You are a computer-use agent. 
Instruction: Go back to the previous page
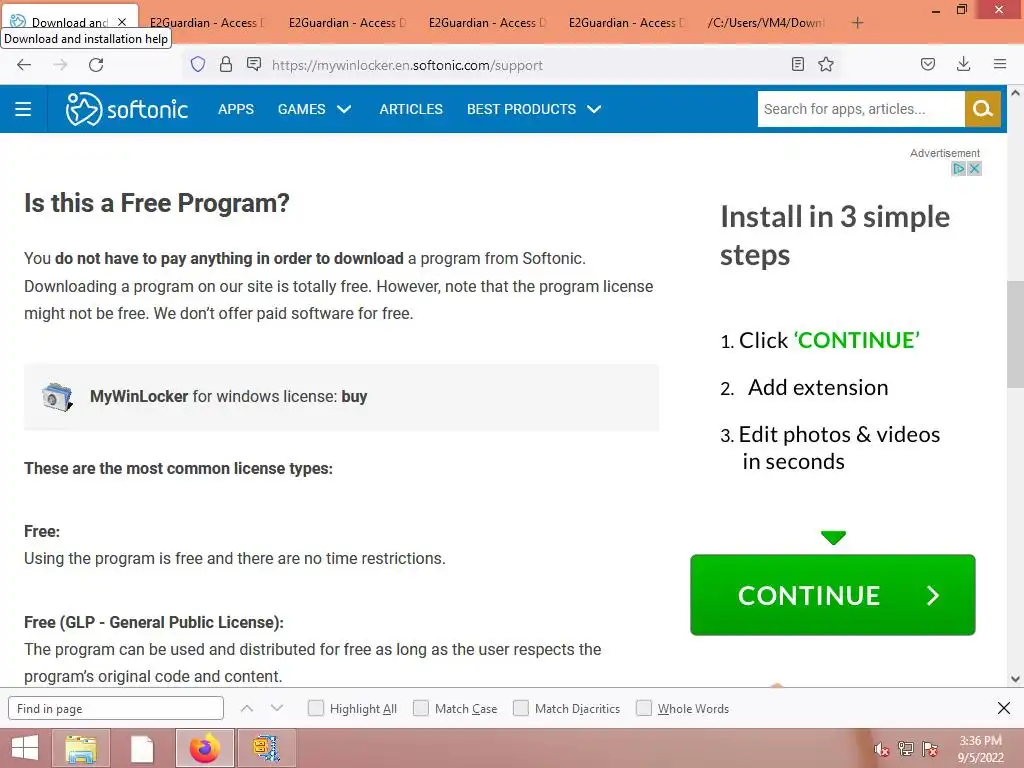point(24,65)
